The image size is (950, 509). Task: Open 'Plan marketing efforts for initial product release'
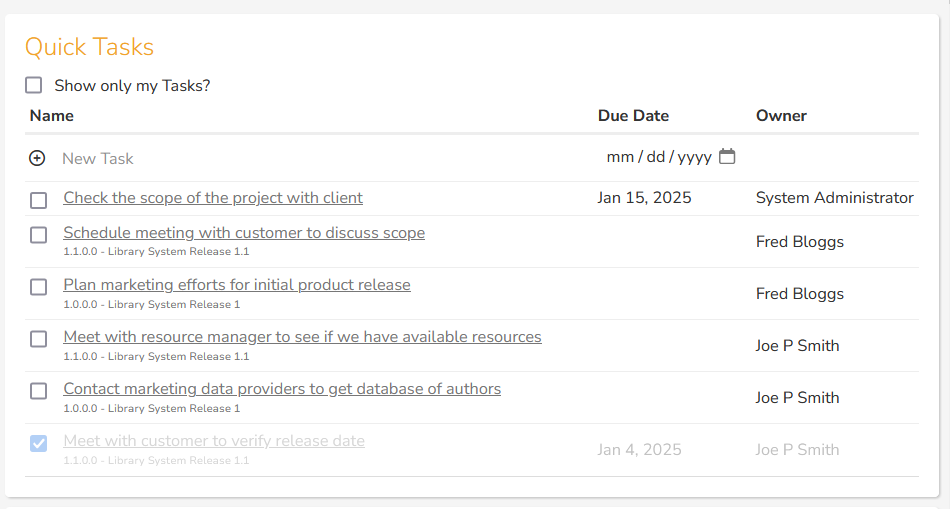click(x=237, y=285)
